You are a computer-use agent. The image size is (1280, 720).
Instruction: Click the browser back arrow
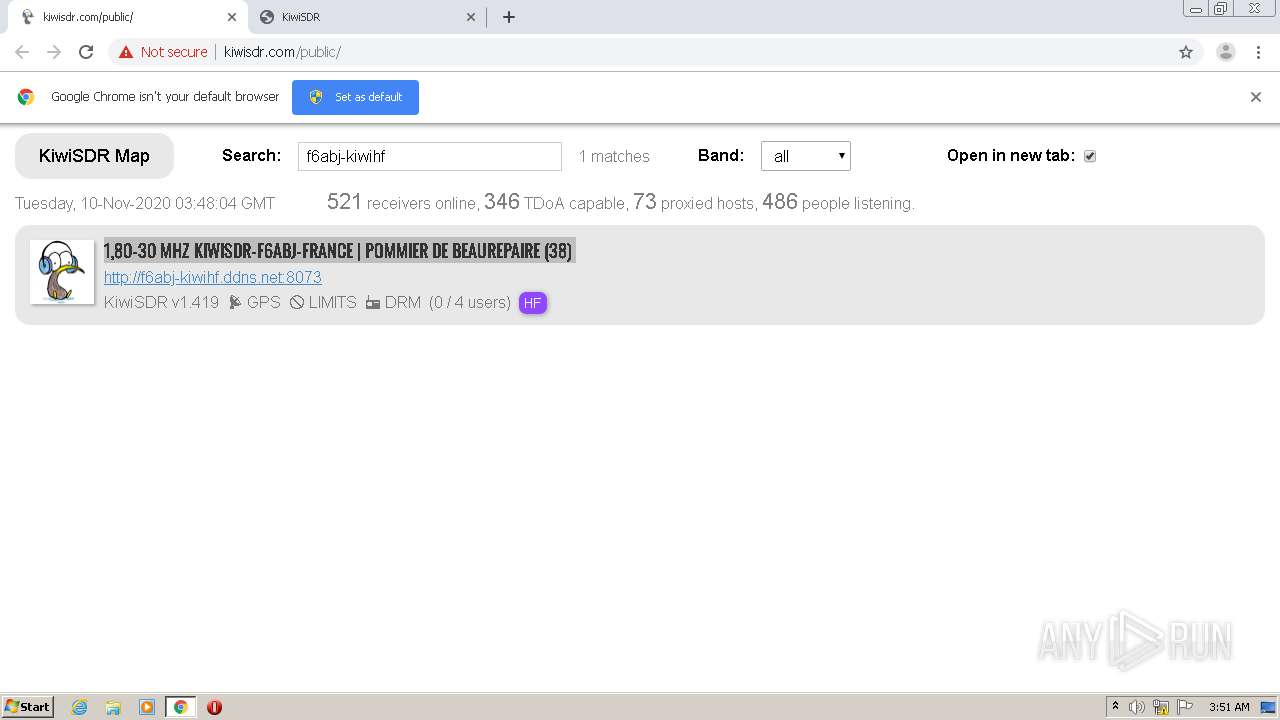point(22,52)
